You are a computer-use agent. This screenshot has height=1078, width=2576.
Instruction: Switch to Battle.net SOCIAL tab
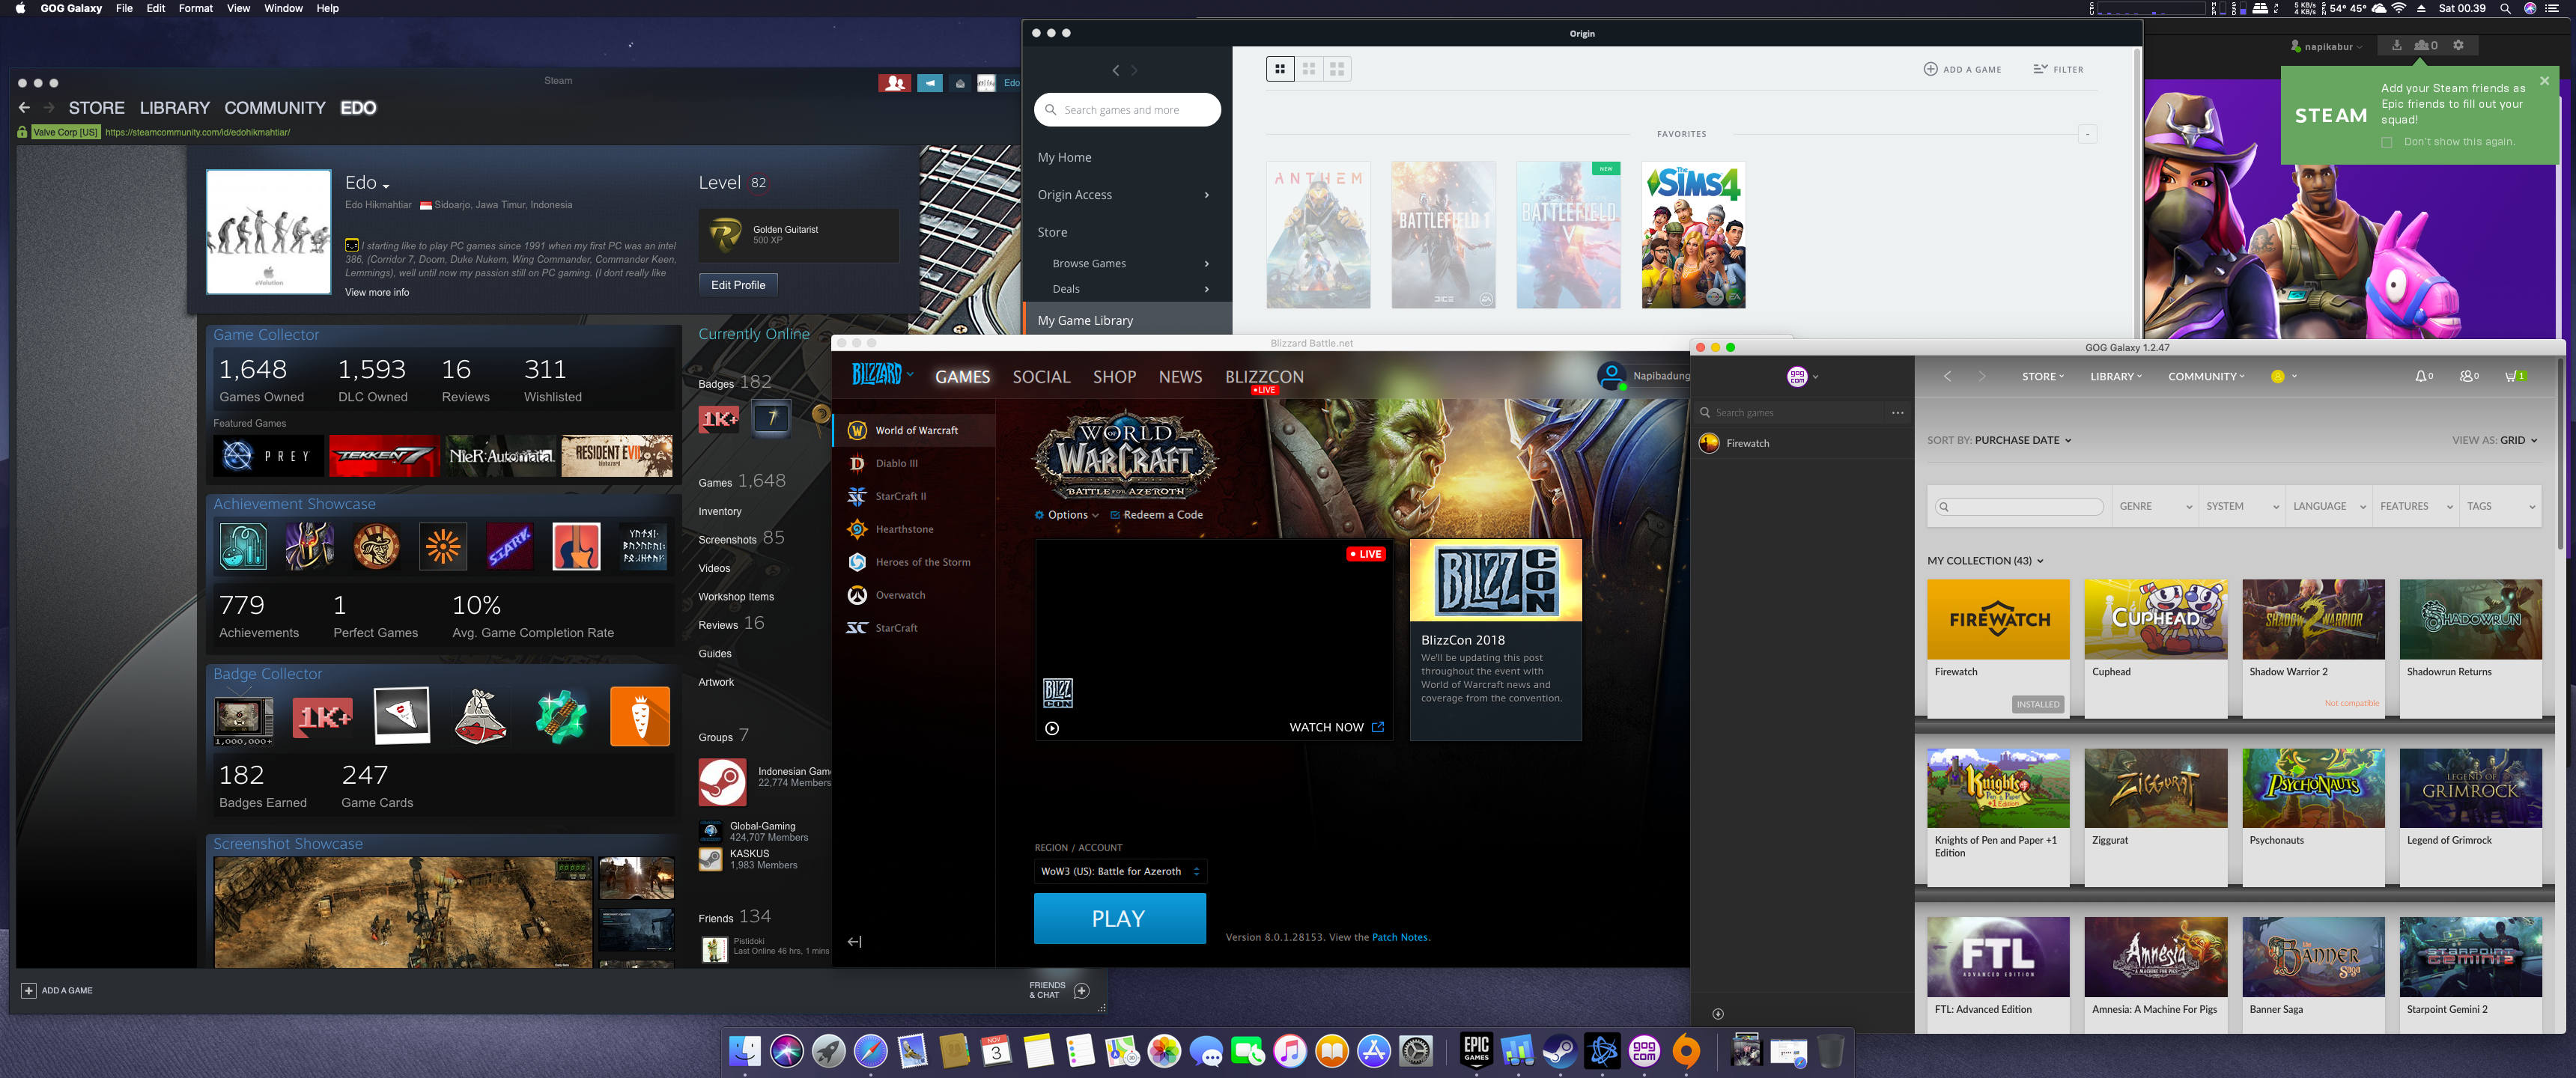tap(1041, 377)
